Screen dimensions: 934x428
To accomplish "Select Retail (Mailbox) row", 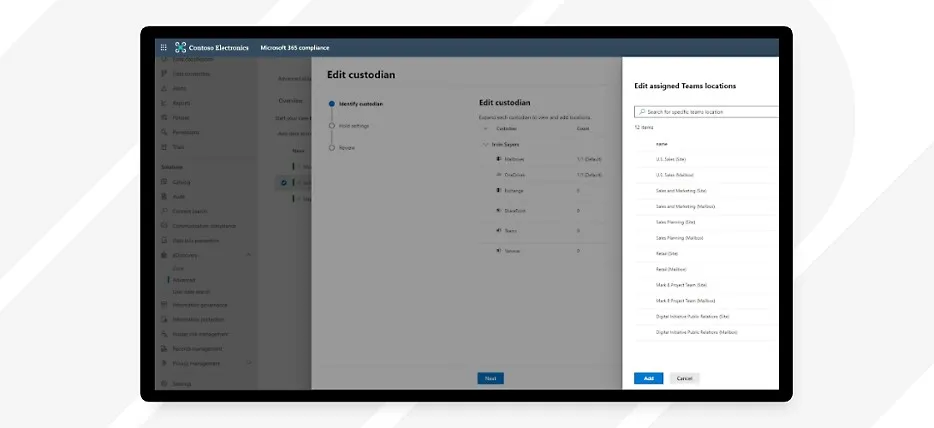I will pos(706,269).
